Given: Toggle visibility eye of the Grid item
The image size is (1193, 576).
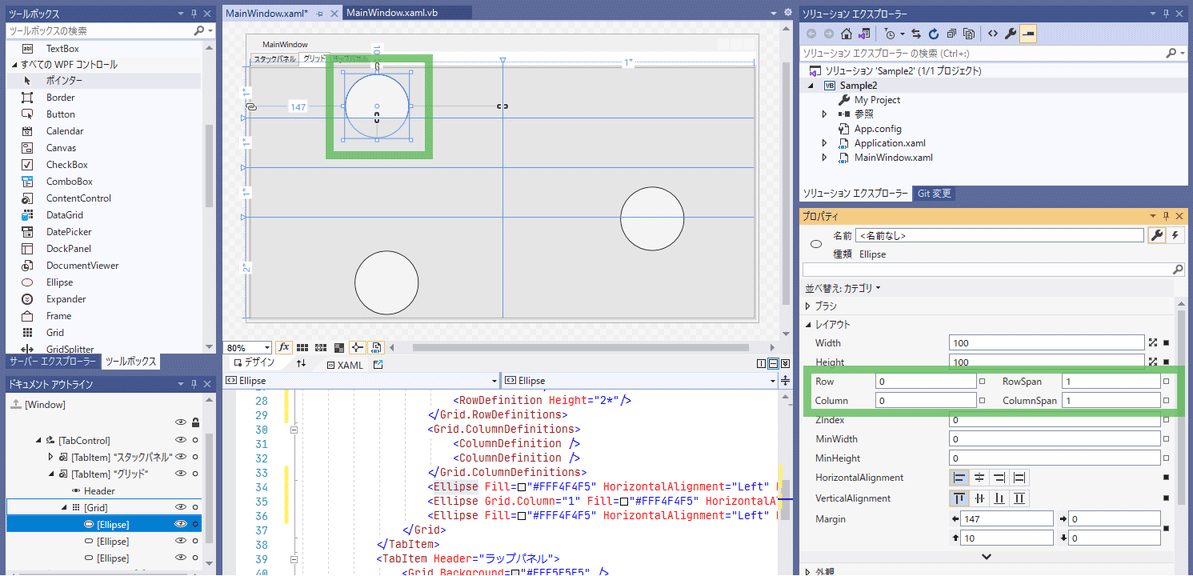Looking at the screenshot, I should 181,507.
